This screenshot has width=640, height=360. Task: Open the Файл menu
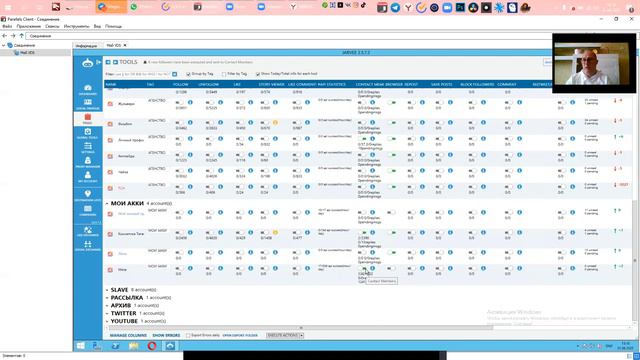coord(7,26)
